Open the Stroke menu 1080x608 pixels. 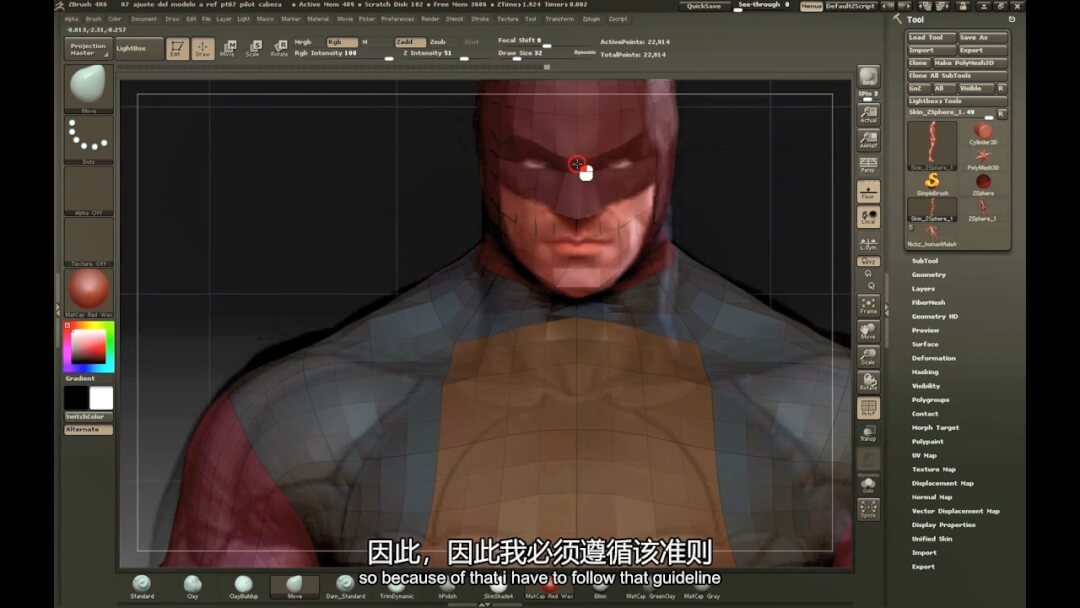tap(480, 19)
